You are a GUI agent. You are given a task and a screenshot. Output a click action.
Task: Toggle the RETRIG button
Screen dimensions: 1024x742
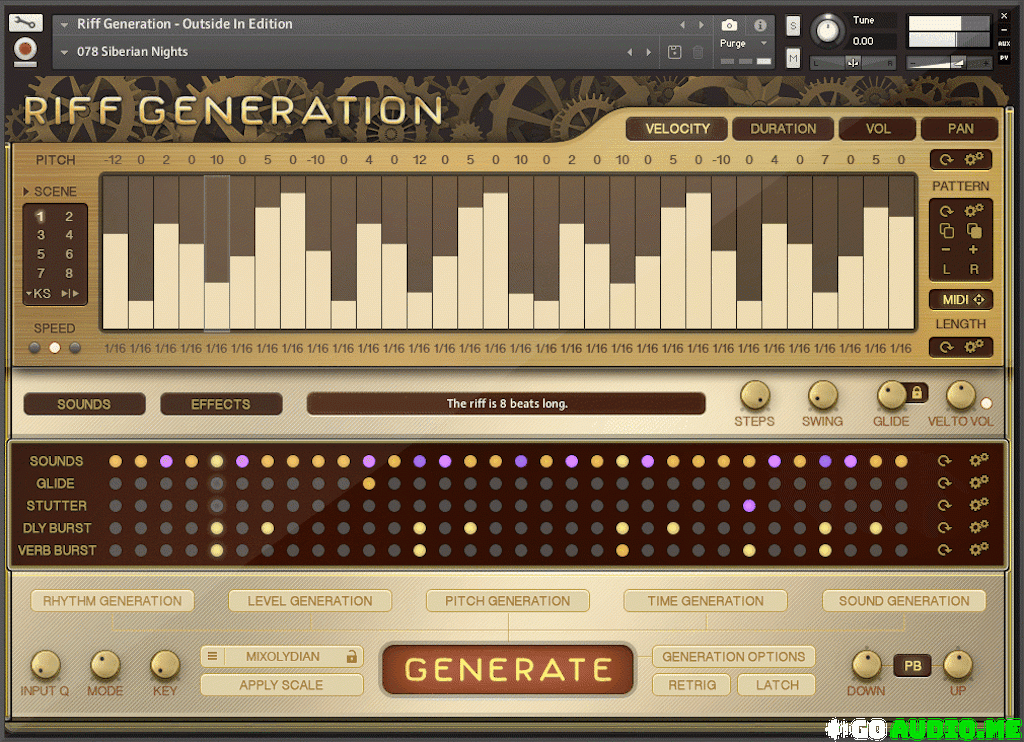pos(691,685)
